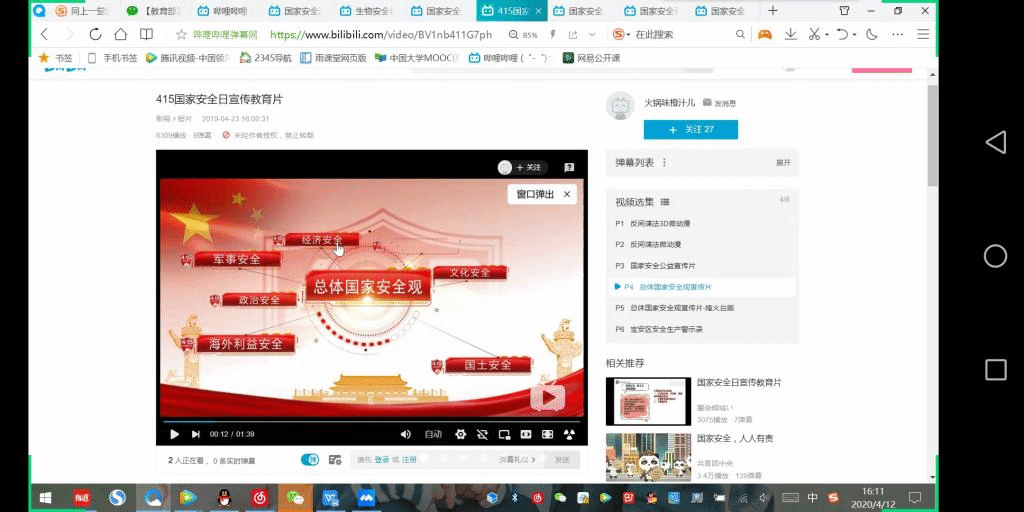1024x512 pixels.
Task: Close the 窗口弹出 popup
Action: tap(567, 194)
